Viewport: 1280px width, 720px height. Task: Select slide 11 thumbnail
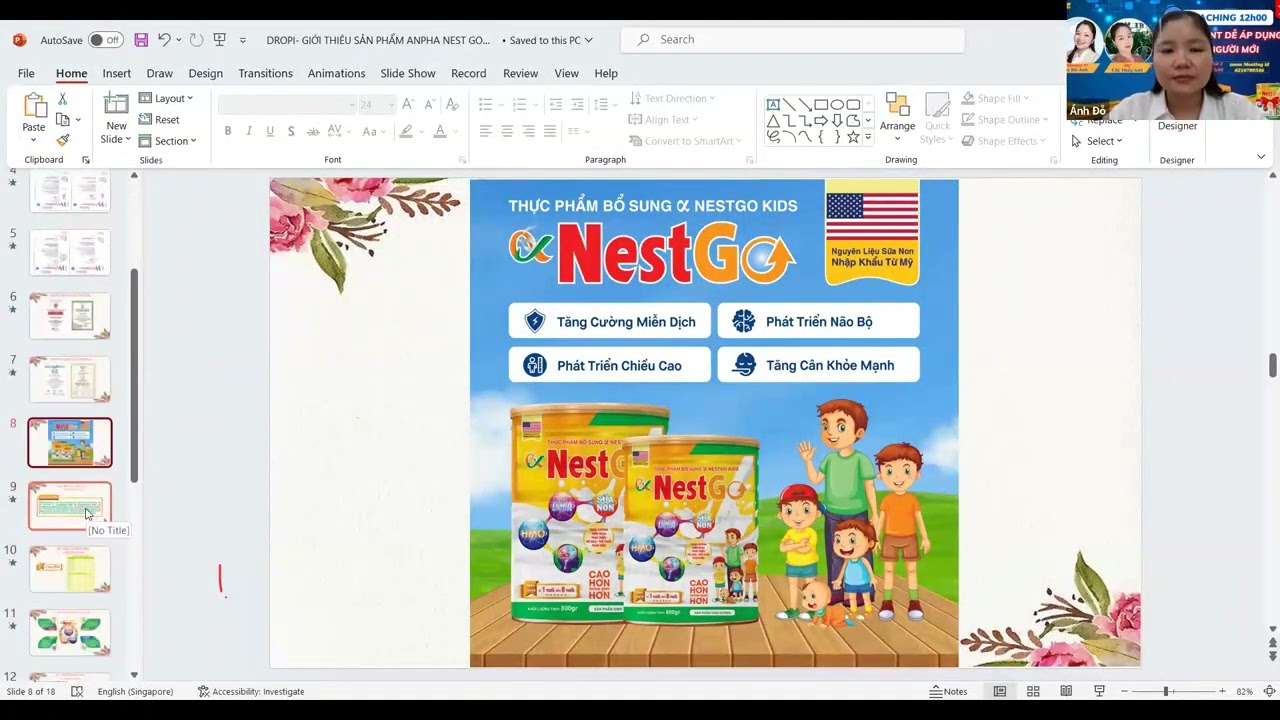pyautogui.click(x=70, y=633)
